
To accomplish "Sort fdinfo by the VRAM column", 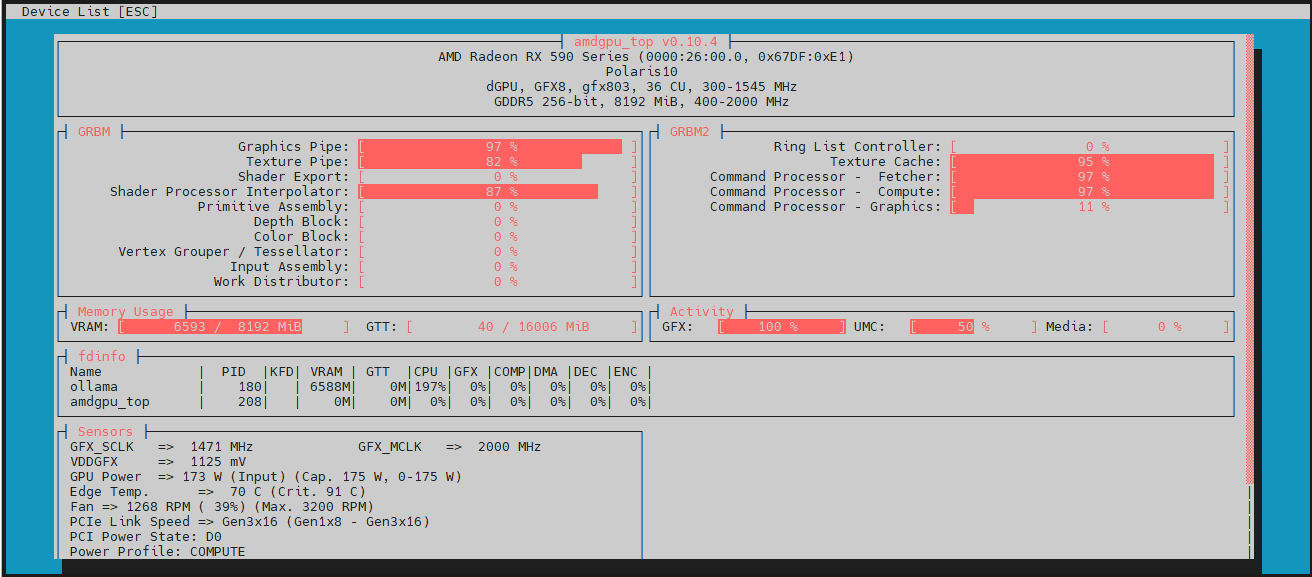I will [x=325, y=372].
